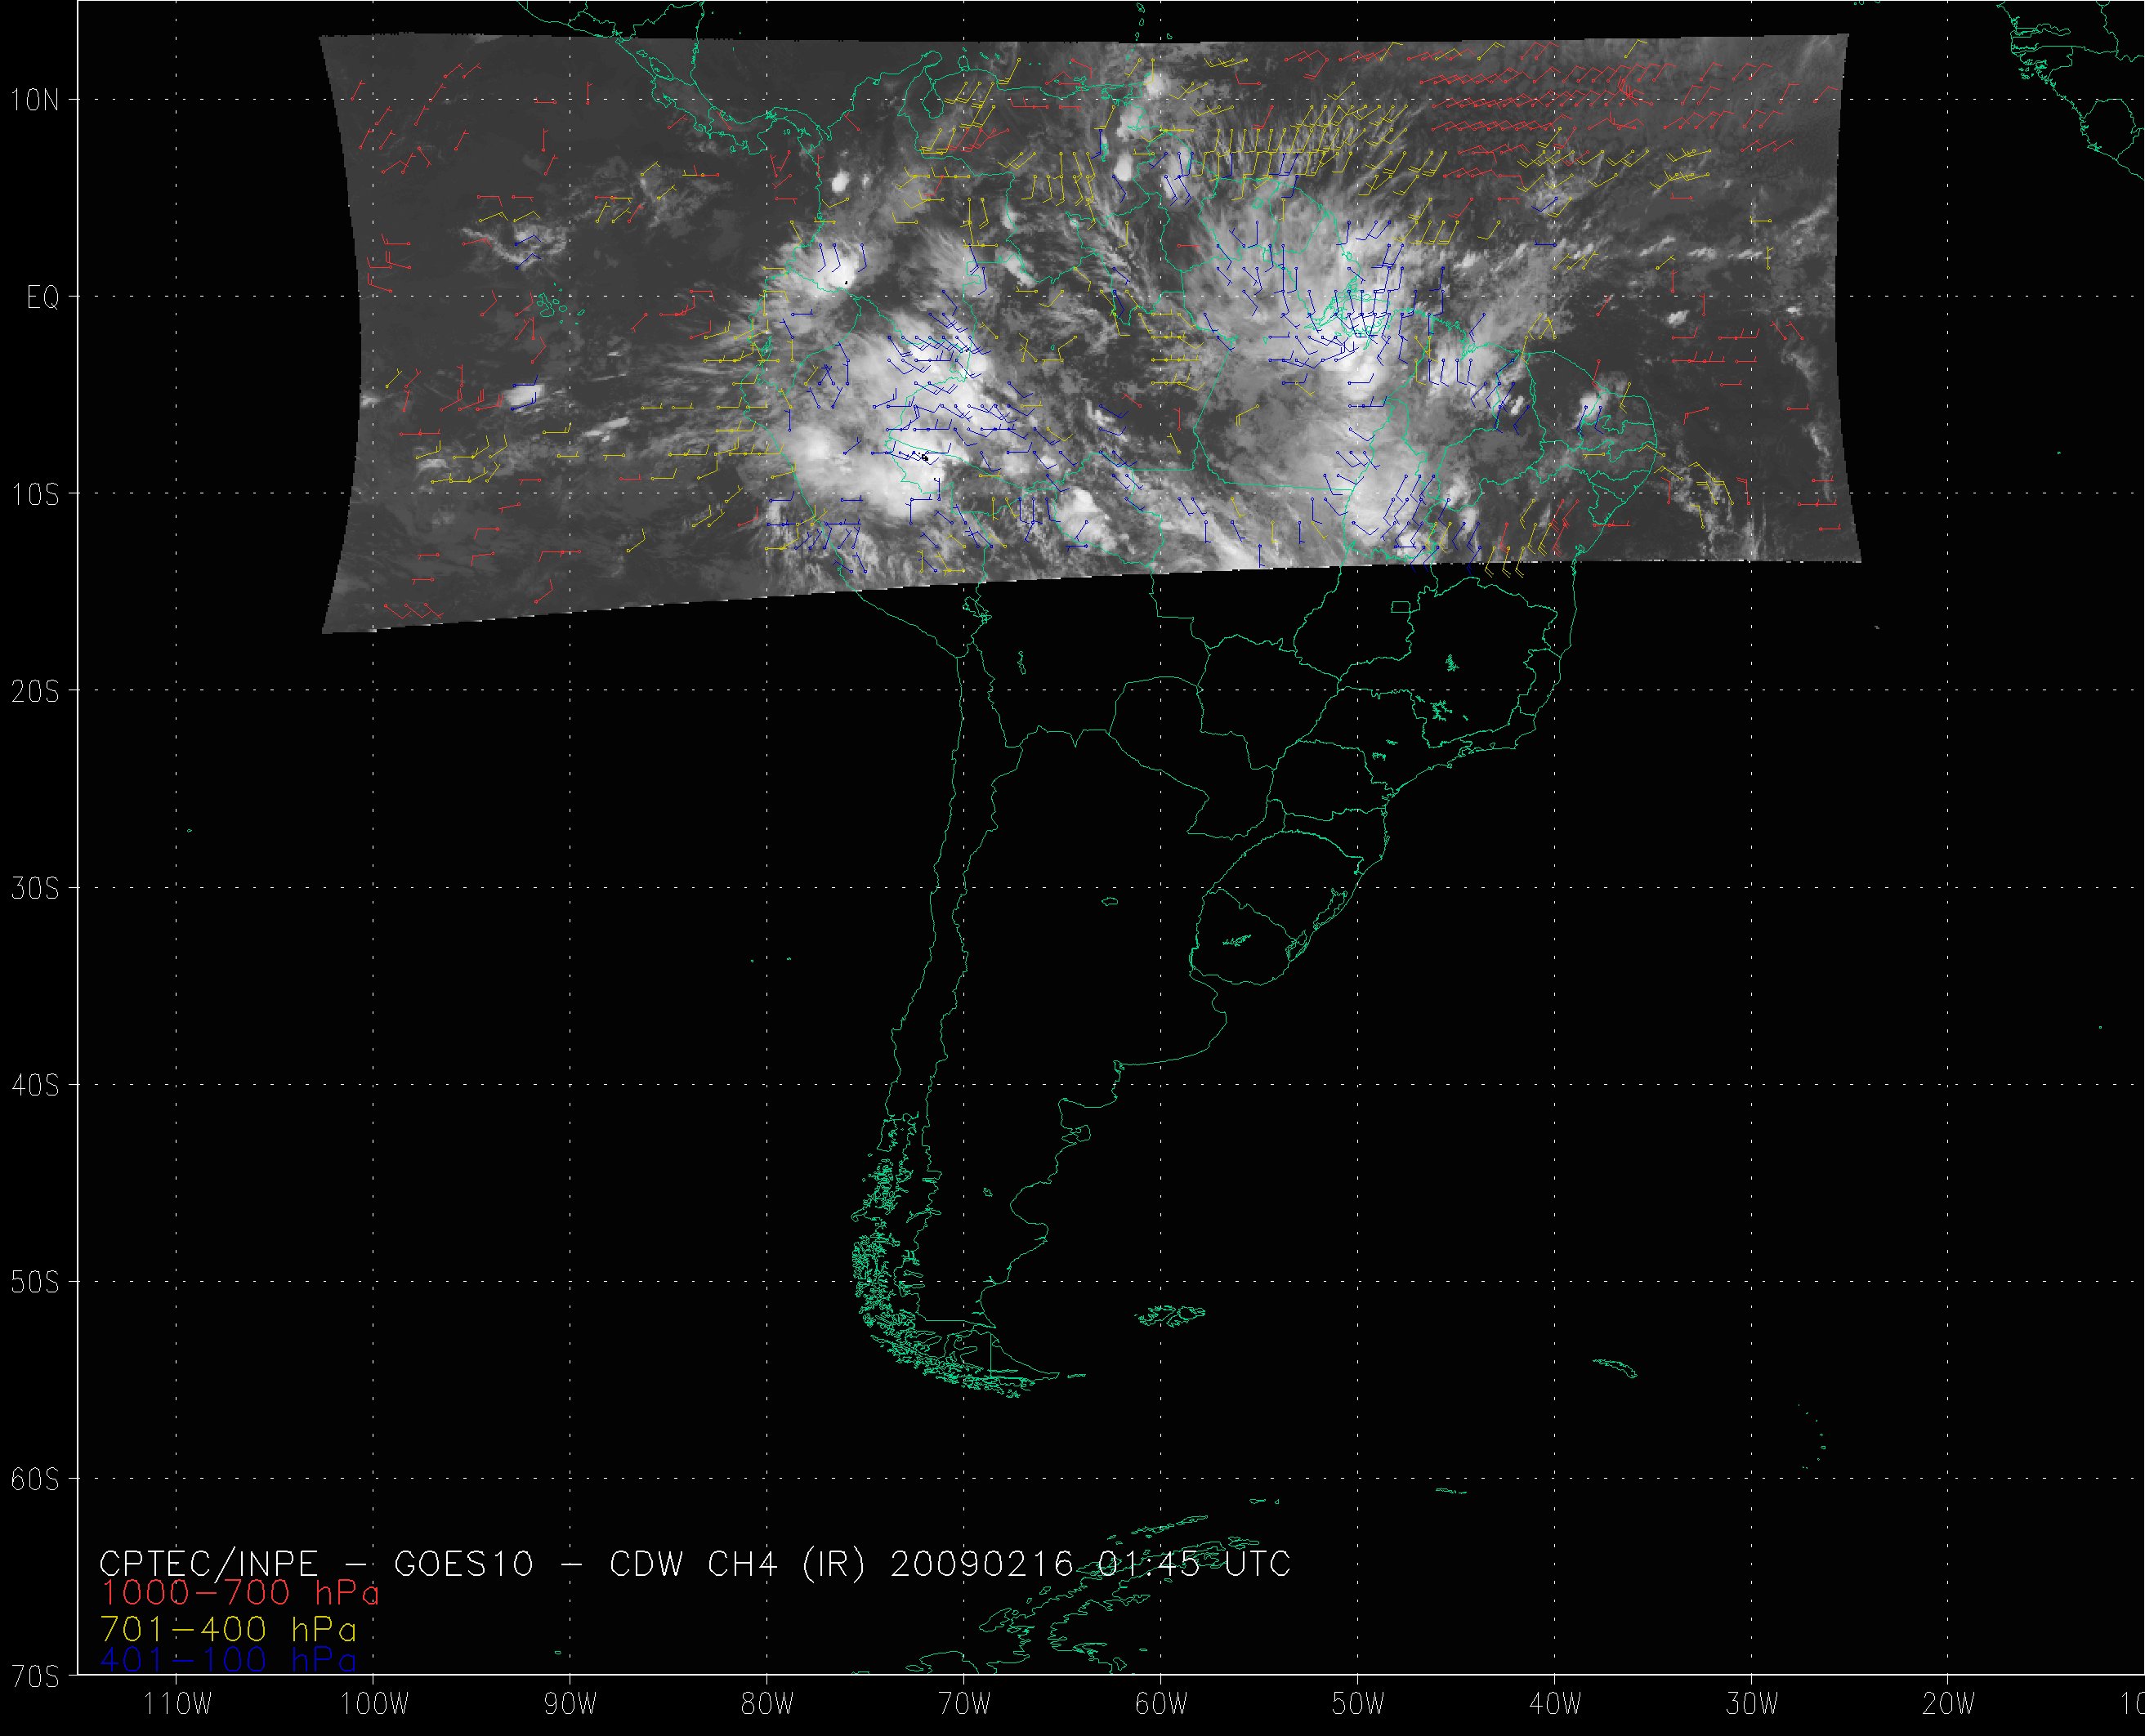Image resolution: width=2145 pixels, height=1736 pixels.
Task: Click the EQ equator axis label
Action: tap(42, 297)
